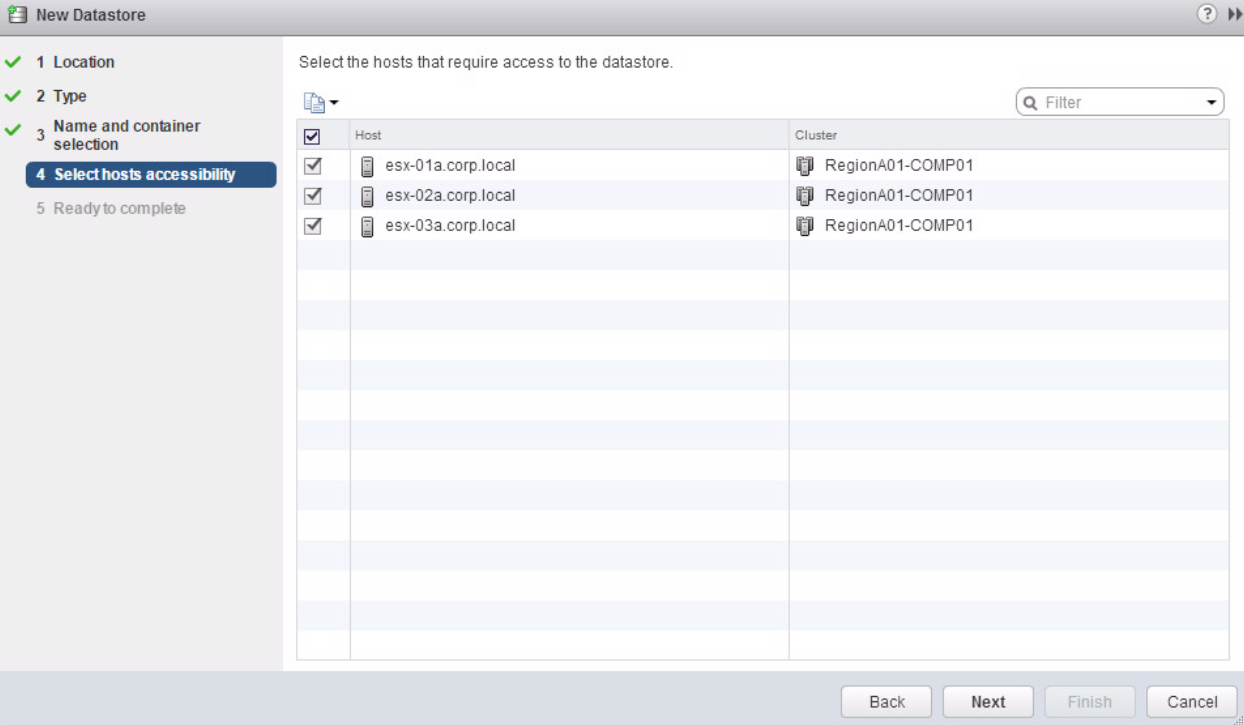Click the New Datastore title icon
The height and width of the screenshot is (725, 1244).
tap(16, 15)
